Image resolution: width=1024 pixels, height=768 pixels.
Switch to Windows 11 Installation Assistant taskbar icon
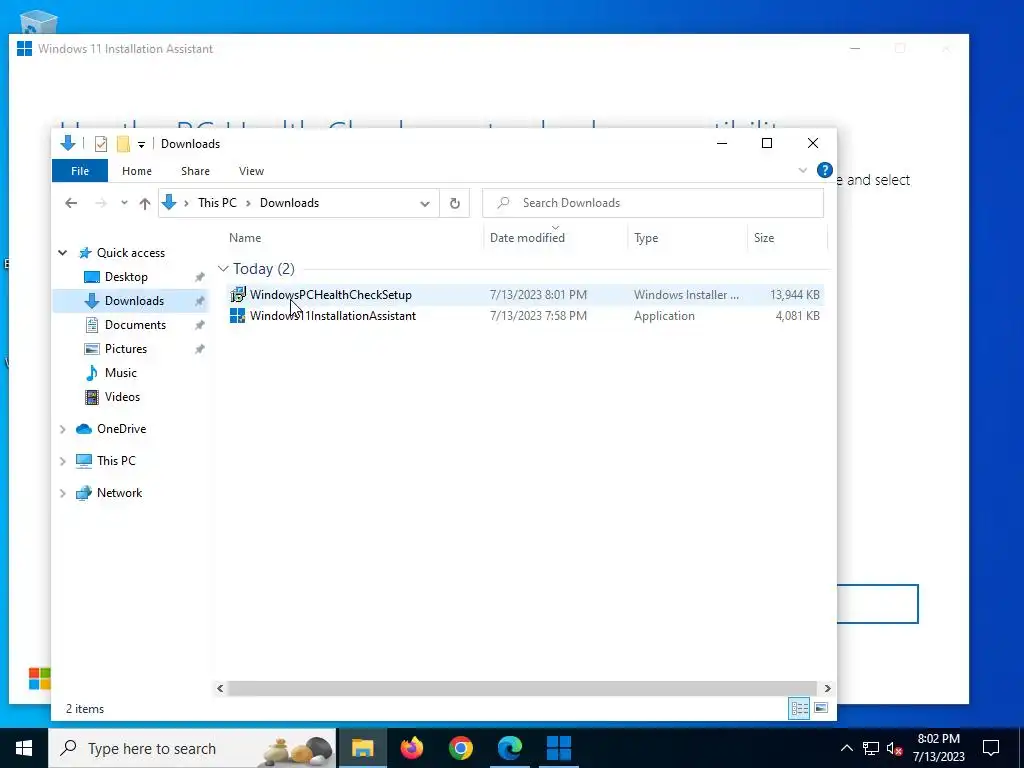pos(558,748)
